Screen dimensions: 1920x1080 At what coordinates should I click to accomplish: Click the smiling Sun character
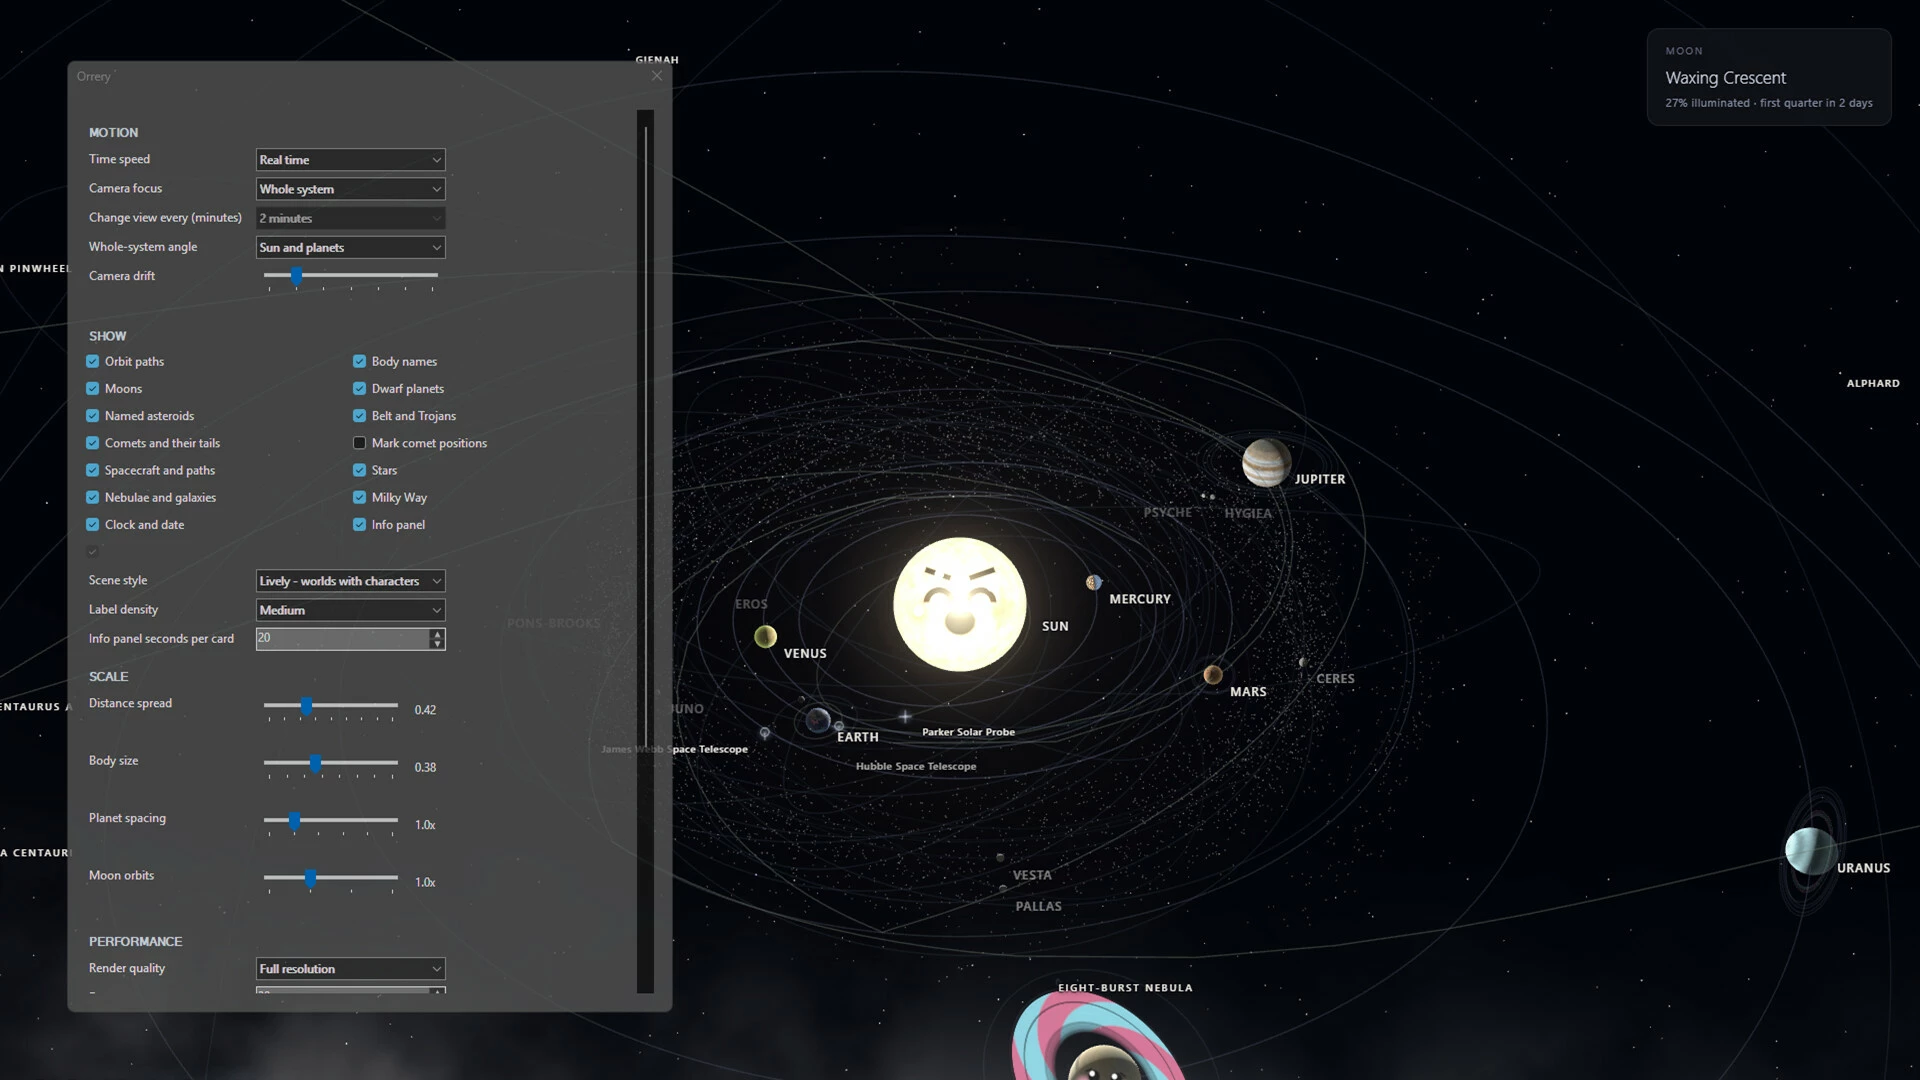pos(959,604)
